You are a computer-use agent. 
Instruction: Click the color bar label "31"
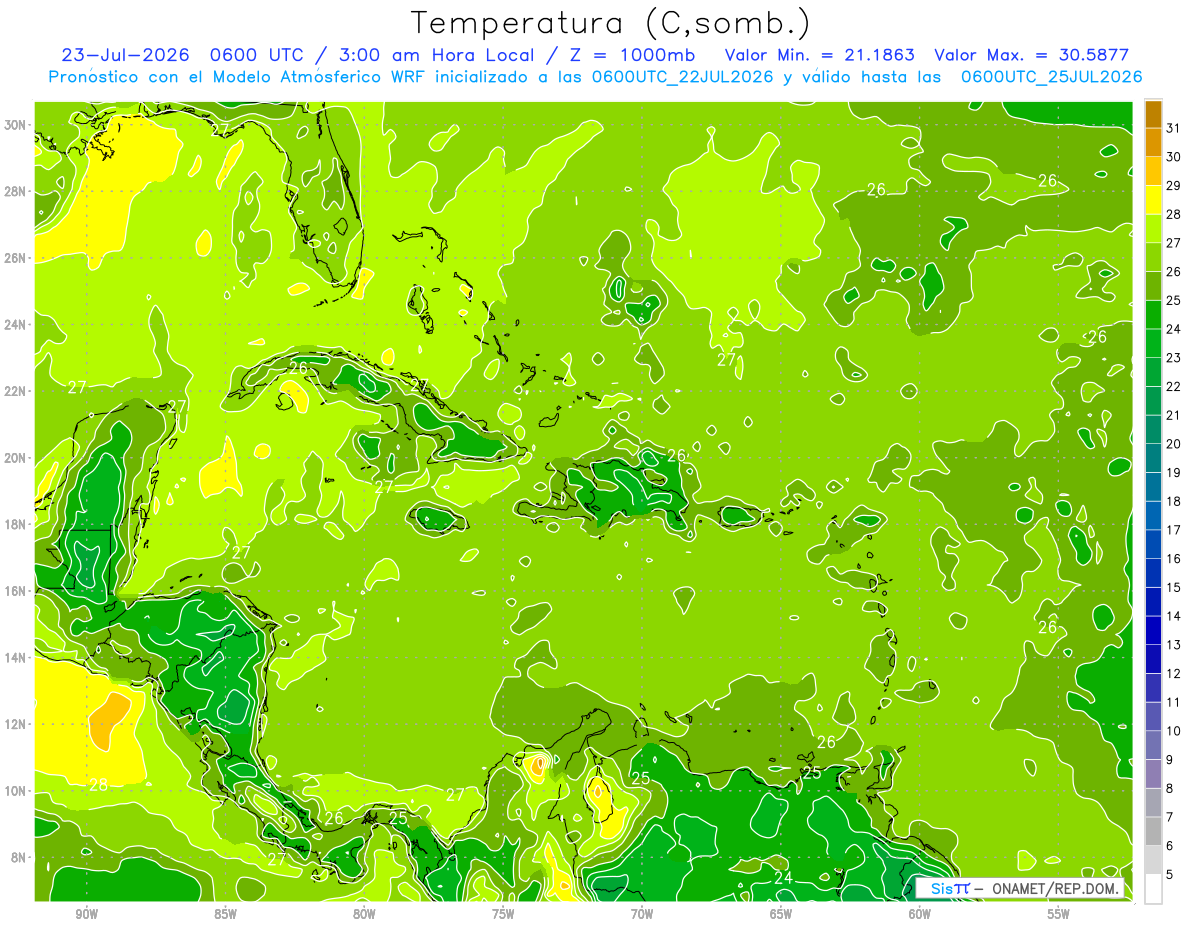(1174, 128)
